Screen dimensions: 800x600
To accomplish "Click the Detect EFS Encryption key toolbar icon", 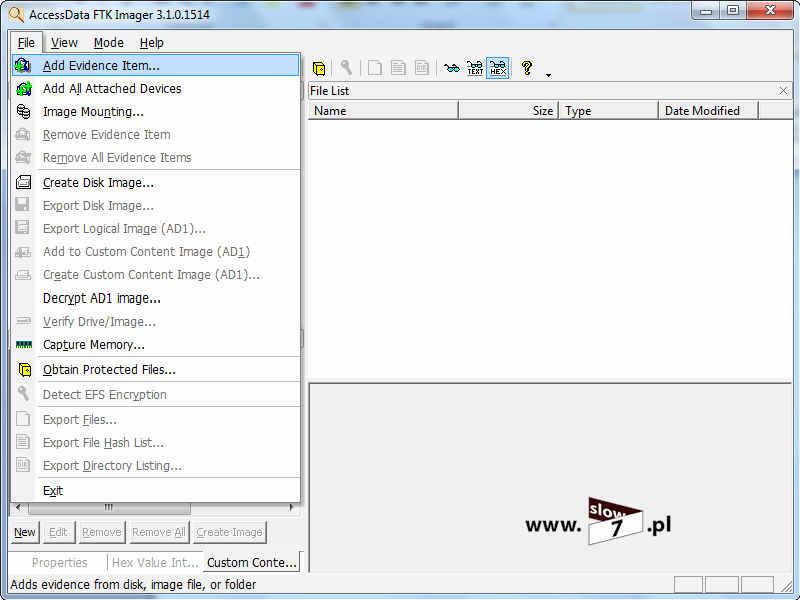I will [x=346, y=67].
